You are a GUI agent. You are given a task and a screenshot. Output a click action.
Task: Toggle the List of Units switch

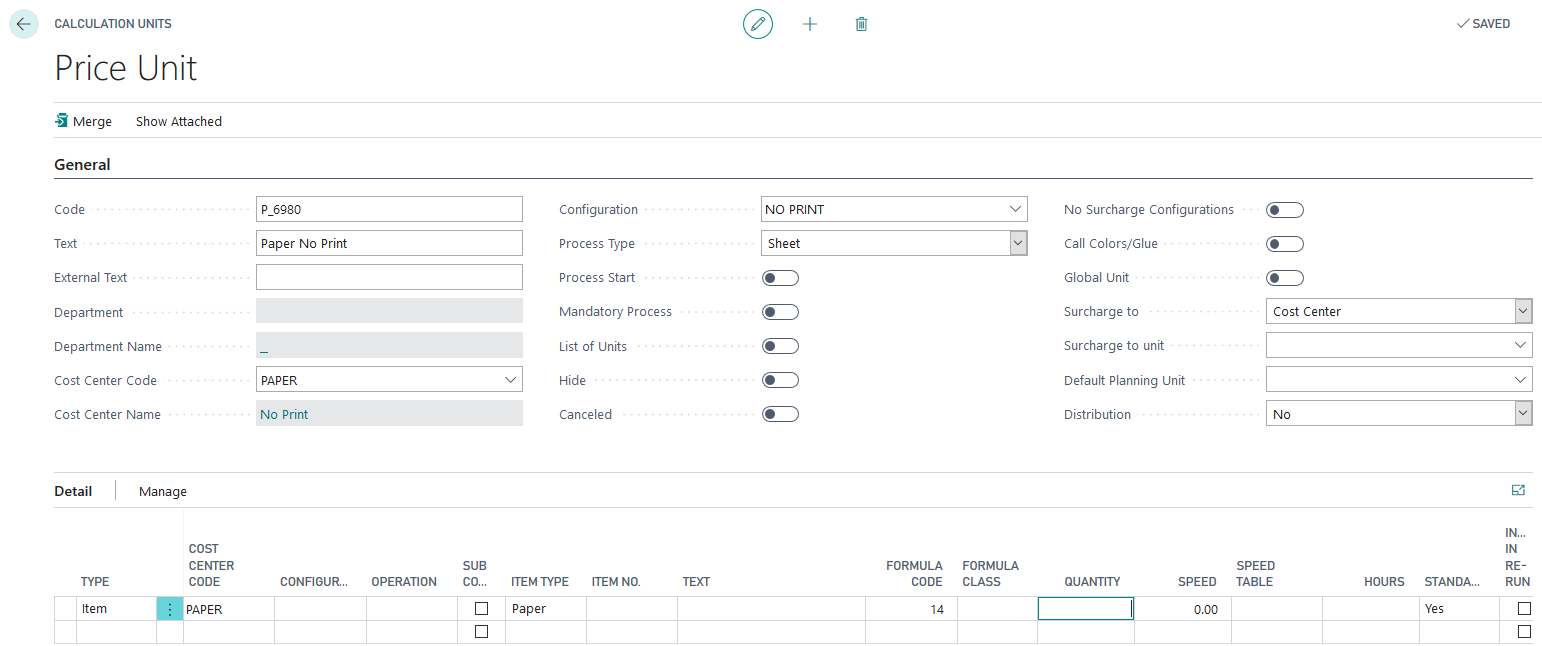[780, 346]
